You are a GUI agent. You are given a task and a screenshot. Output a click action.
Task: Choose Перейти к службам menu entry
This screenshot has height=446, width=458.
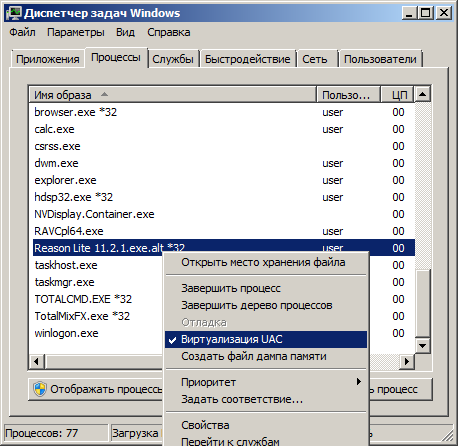tap(266, 441)
